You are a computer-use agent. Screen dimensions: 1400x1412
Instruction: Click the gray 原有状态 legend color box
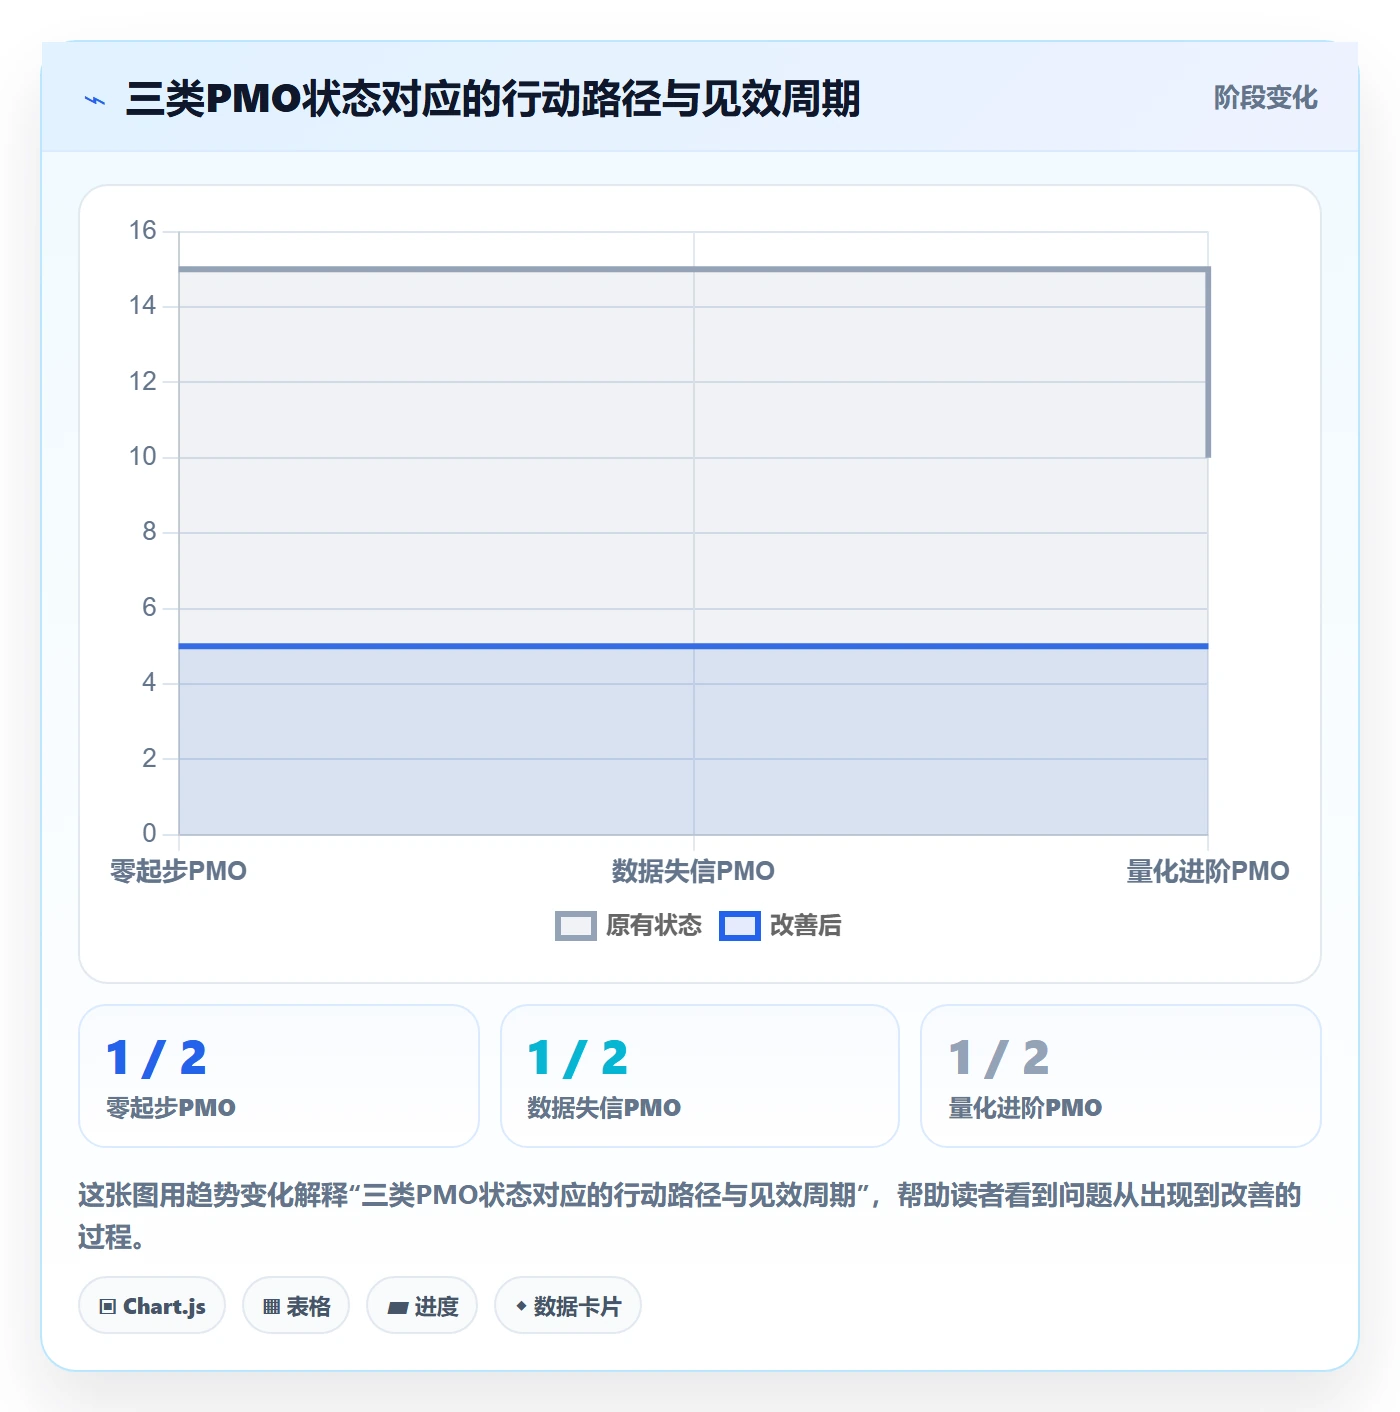point(576,926)
